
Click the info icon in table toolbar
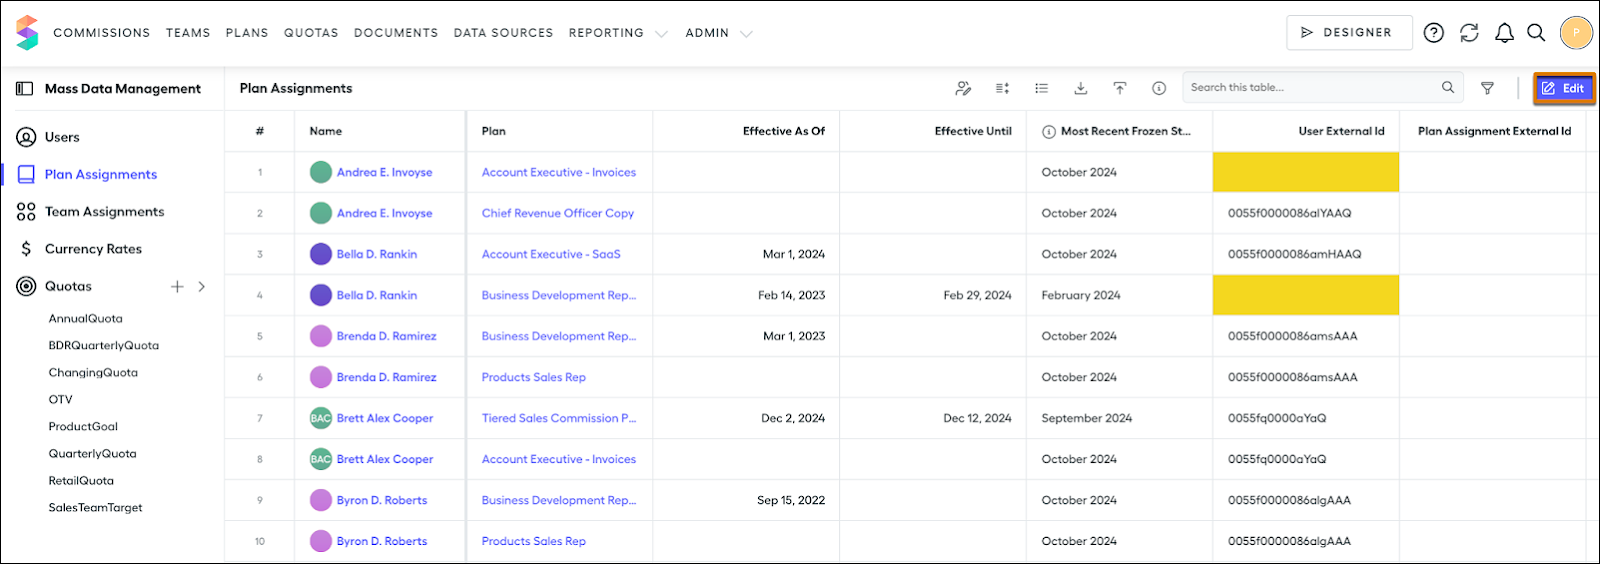click(x=1159, y=88)
